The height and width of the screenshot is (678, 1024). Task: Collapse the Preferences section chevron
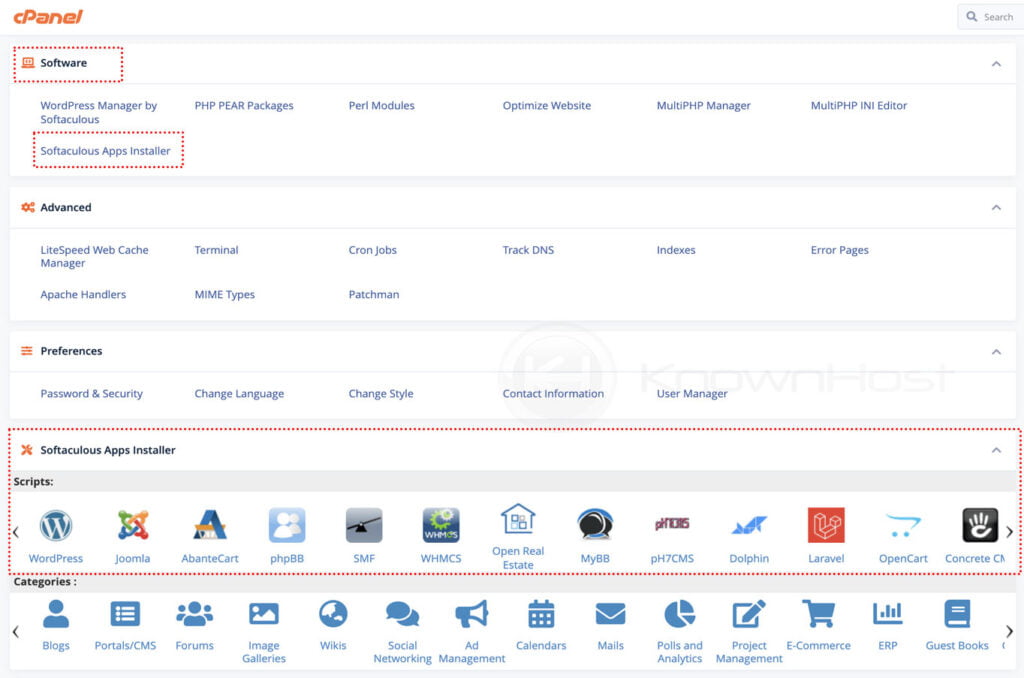996,351
